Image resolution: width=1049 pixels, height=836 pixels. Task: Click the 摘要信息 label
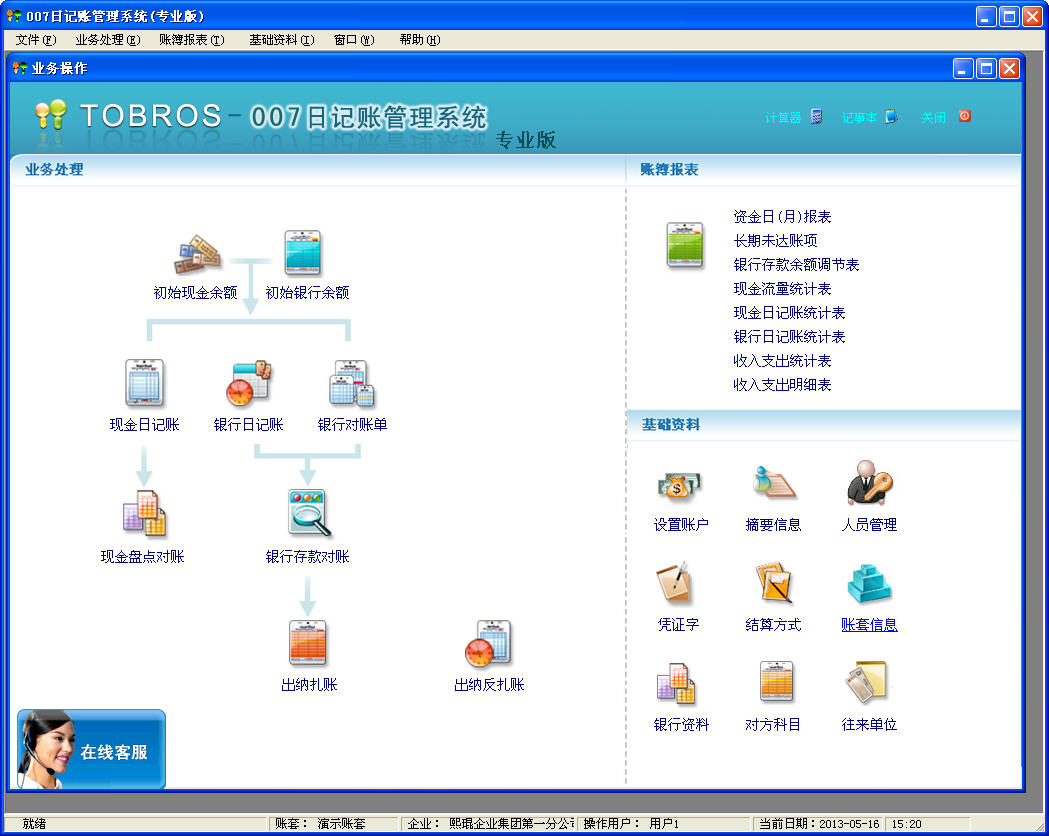coord(773,525)
